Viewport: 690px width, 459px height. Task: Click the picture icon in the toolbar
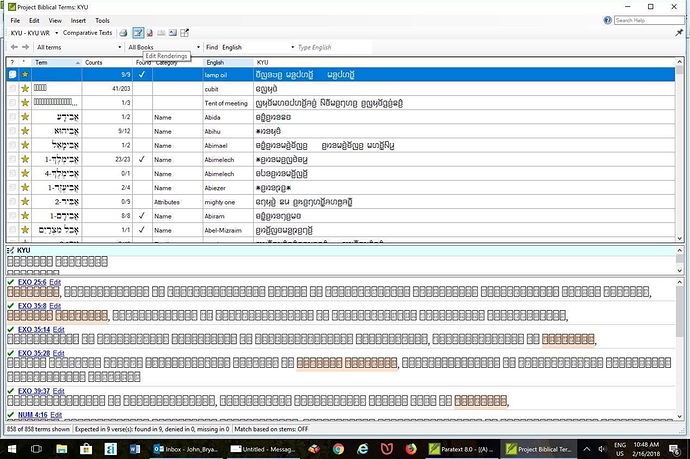(173, 33)
